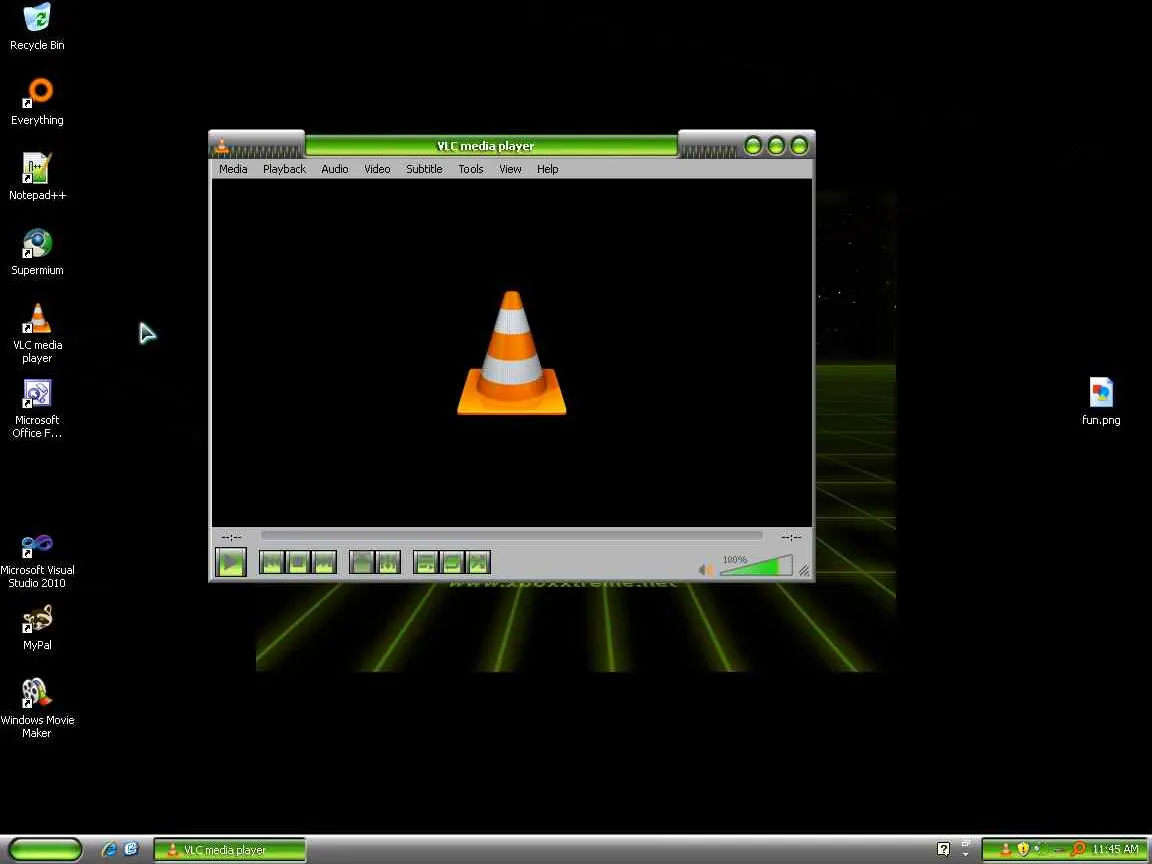Toggle the playlist button

[425, 563]
